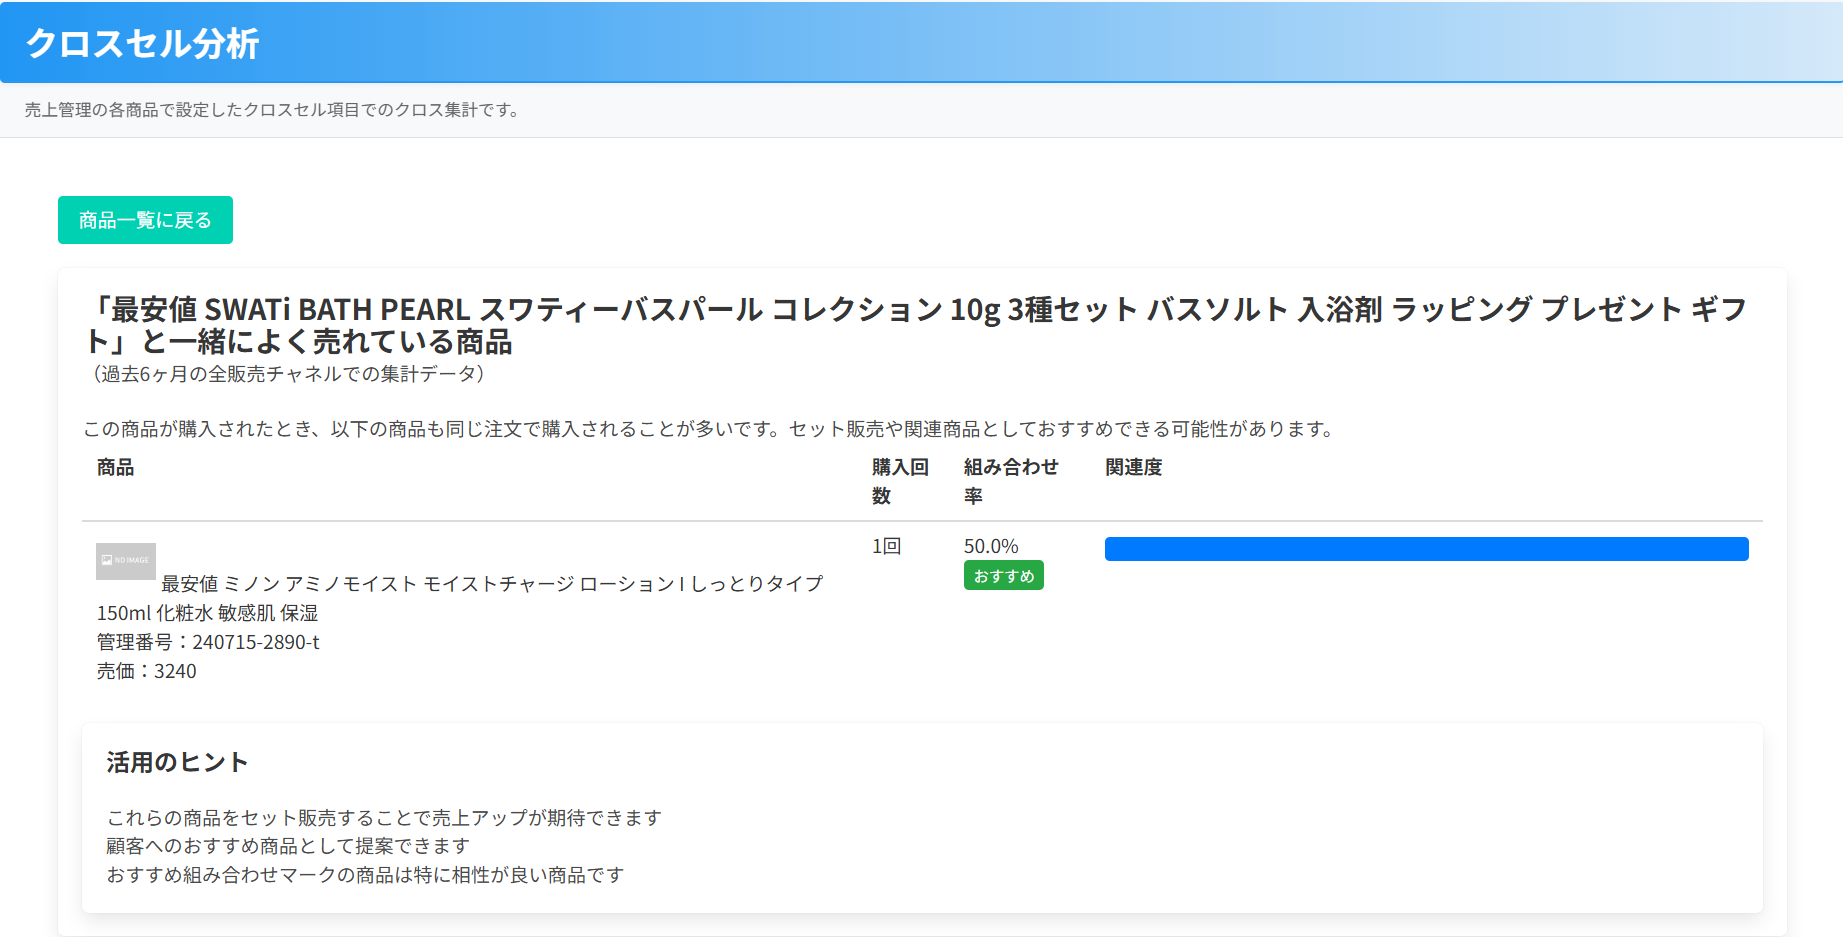Viewport: 1843px width, 937px height.
Task: Click the SWATi BATH PEARL product heading
Action: (x=917, y=325)
